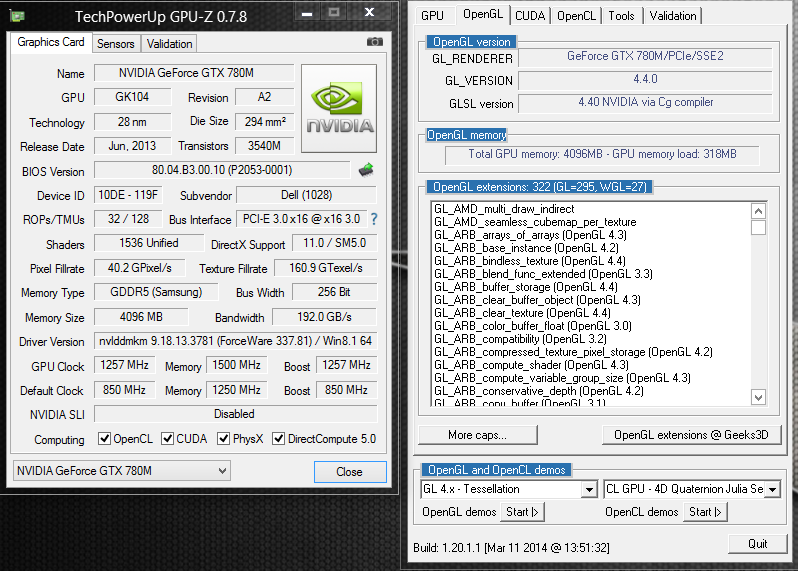Select GL_AMD_seamless_cubemap_per_texture row
The height and width of the screenshot is (571, 798).
(x=535, y=222)
